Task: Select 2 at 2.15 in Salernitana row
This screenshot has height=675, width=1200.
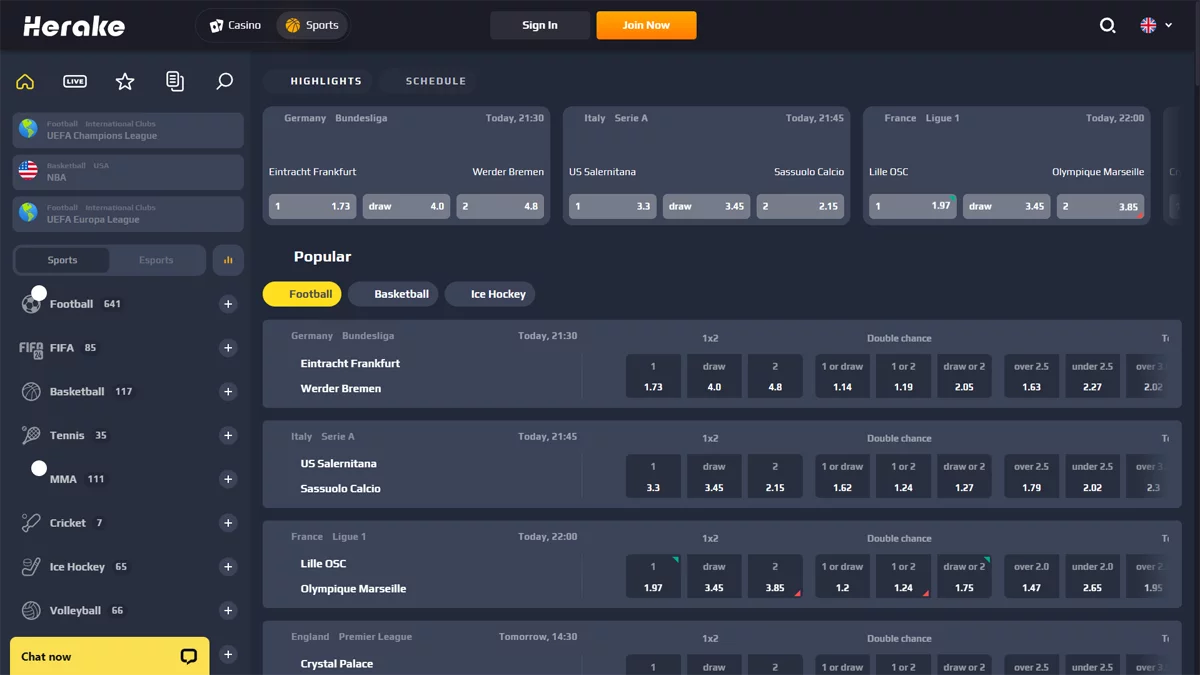Action: [x=775, y=476]
